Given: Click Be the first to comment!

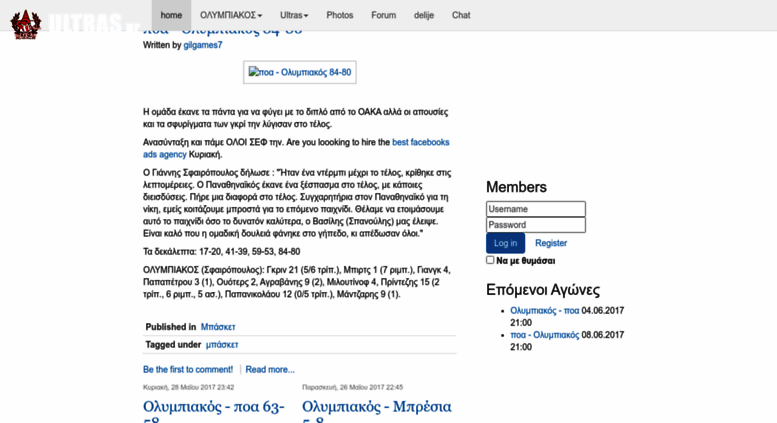Looking at the screenshot, I should point(188,370).
